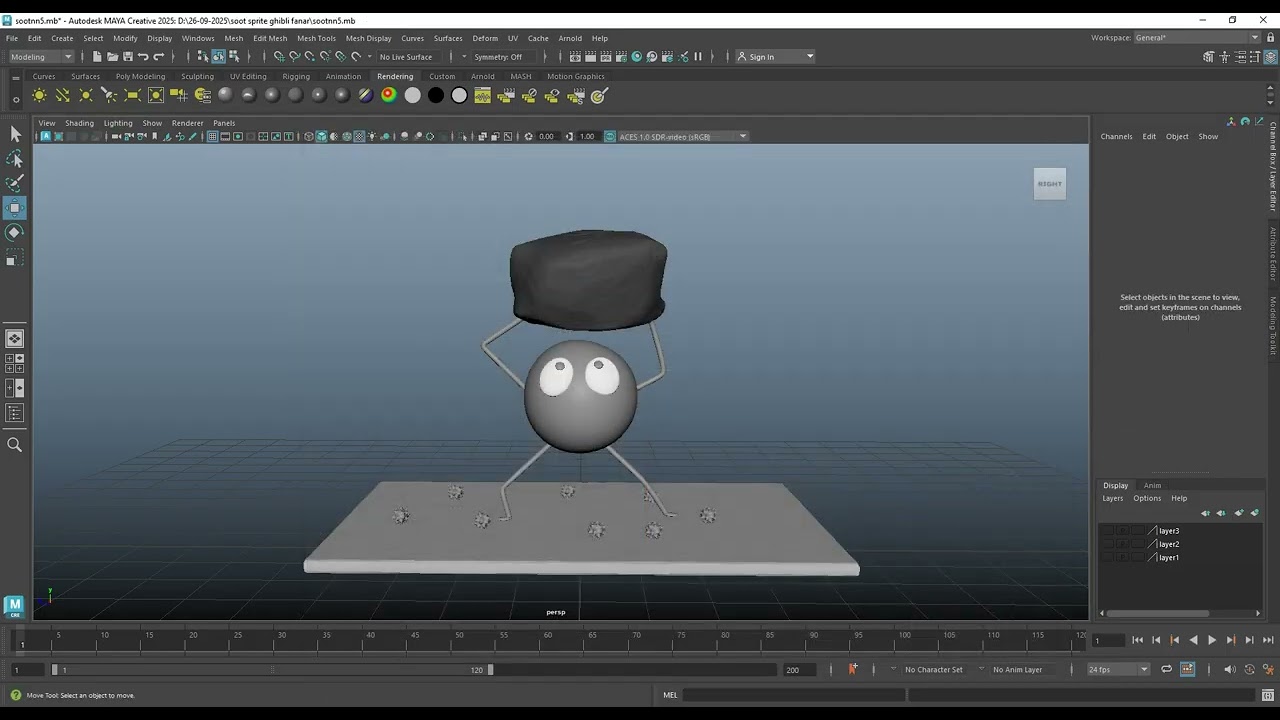Create a new scene file icon
Viewport: 1280px width, 720px height.
tap(97, 57)
